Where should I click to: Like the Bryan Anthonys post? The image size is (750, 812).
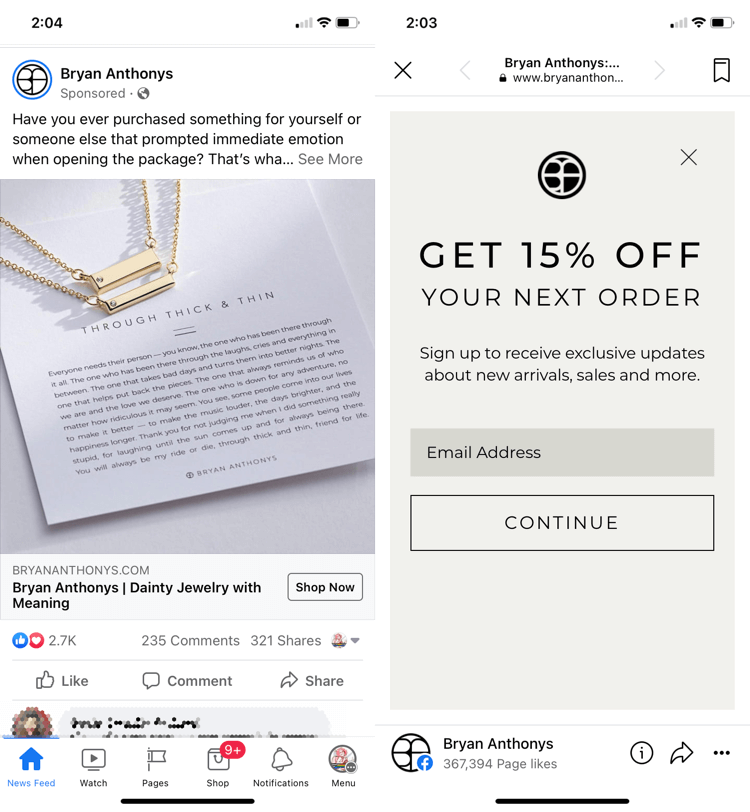tap(62, 680)
